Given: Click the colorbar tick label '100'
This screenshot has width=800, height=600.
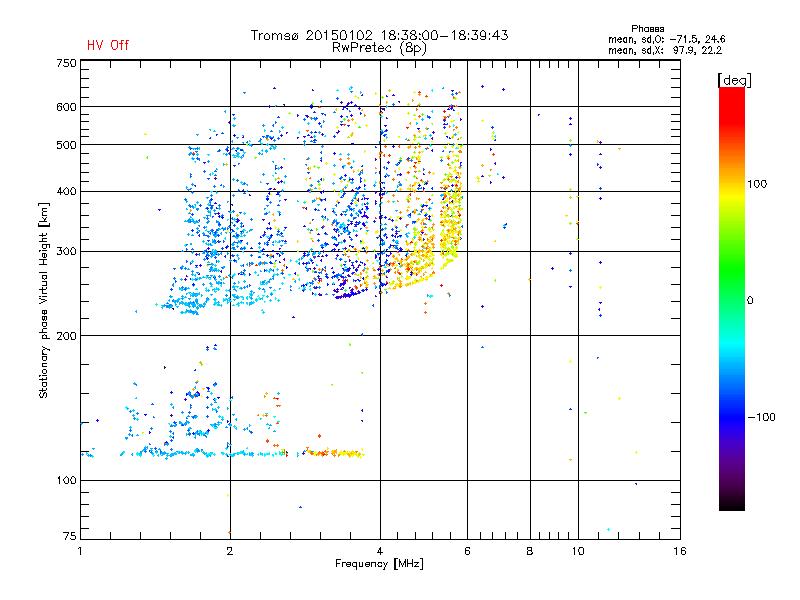Looking at the screenshot, I should pyautogui.click(x=757, y=184).
